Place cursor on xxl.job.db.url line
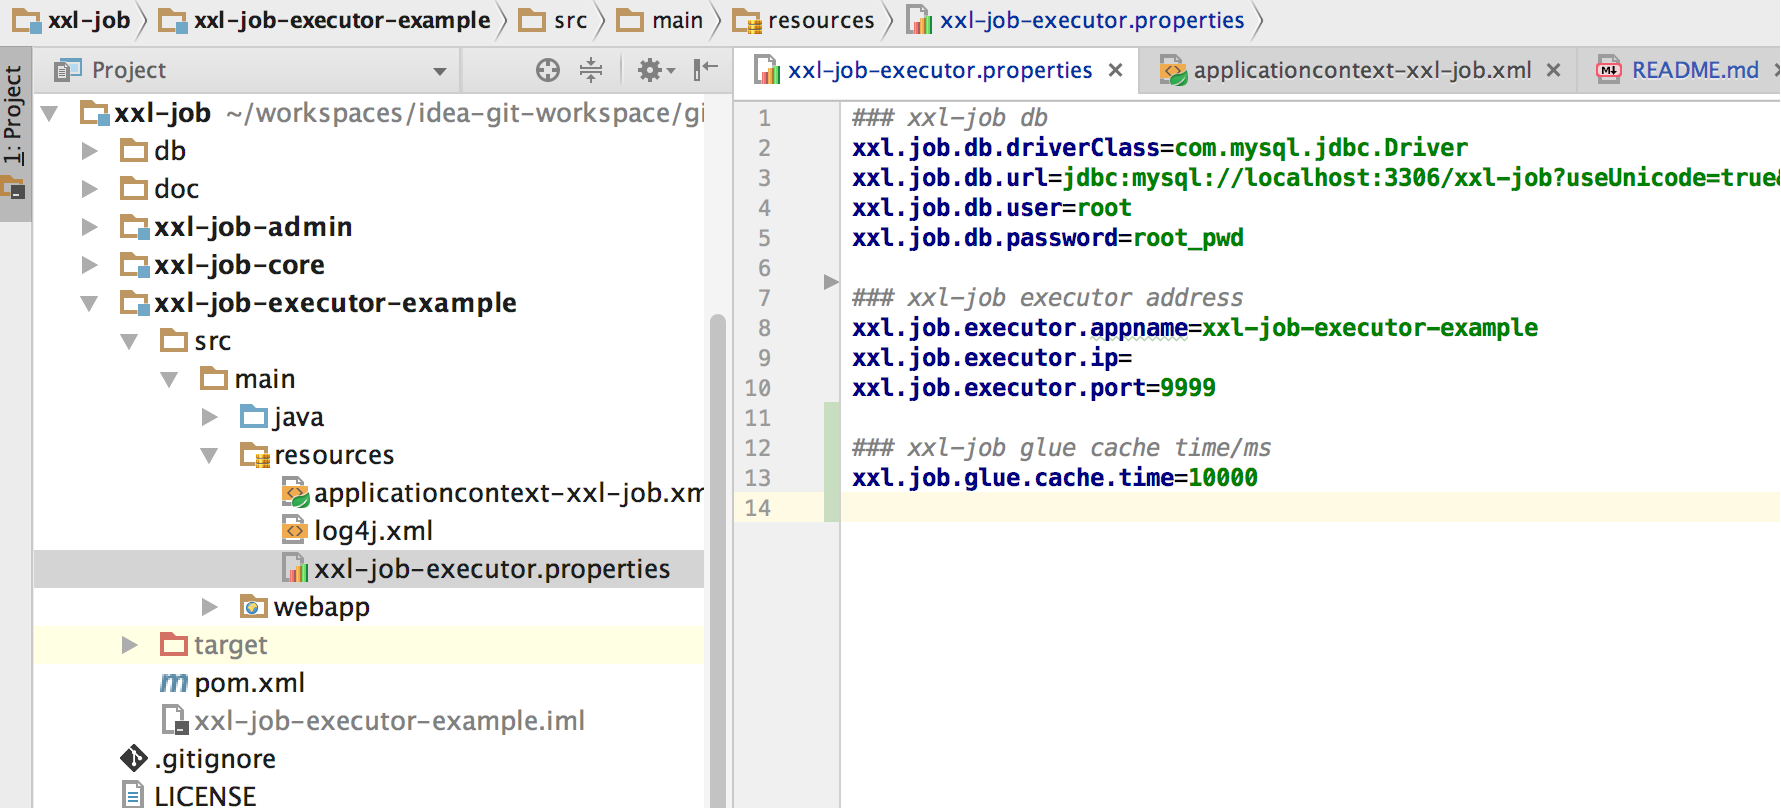This screenshot has height=808, width=1781. [1315, 178]
